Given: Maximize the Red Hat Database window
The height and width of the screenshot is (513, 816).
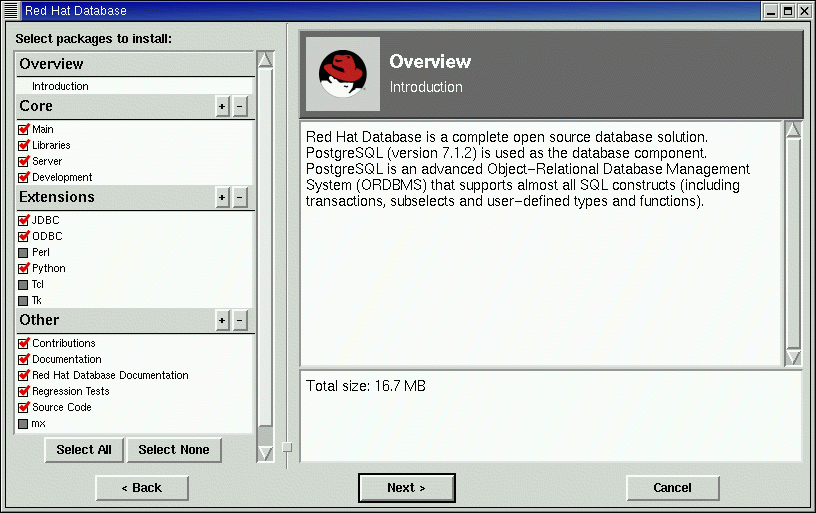Looking at the screenshot, I should click(788, 11).
